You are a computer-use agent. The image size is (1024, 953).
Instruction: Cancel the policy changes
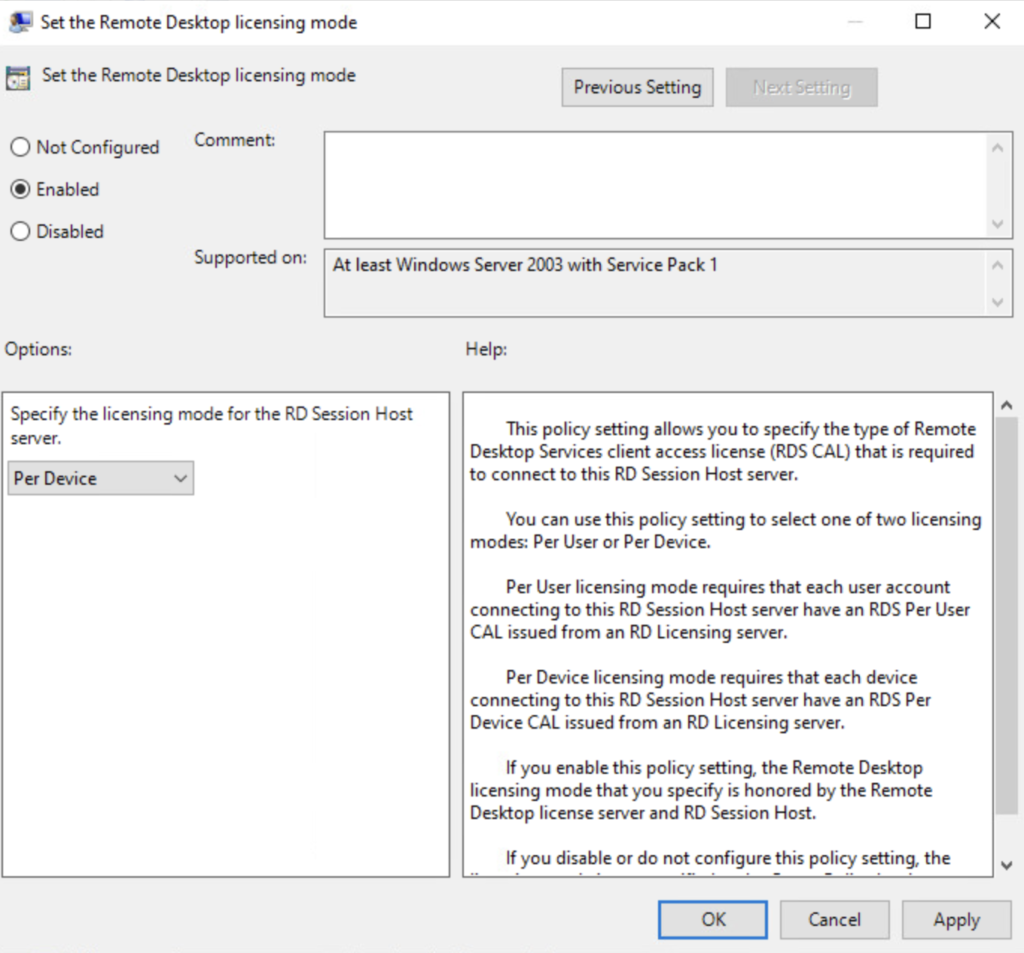[834, 919]
